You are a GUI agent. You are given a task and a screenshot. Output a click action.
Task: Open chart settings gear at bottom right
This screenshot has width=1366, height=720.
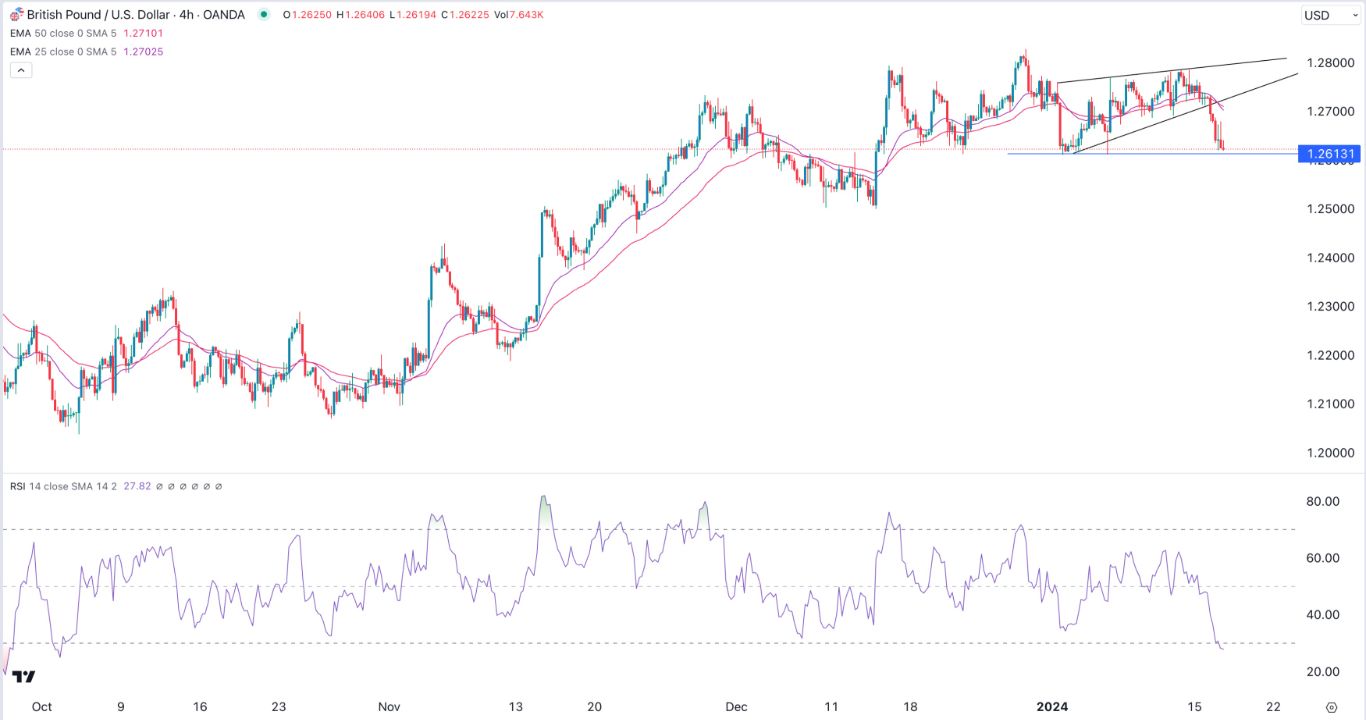(1331, 706)
